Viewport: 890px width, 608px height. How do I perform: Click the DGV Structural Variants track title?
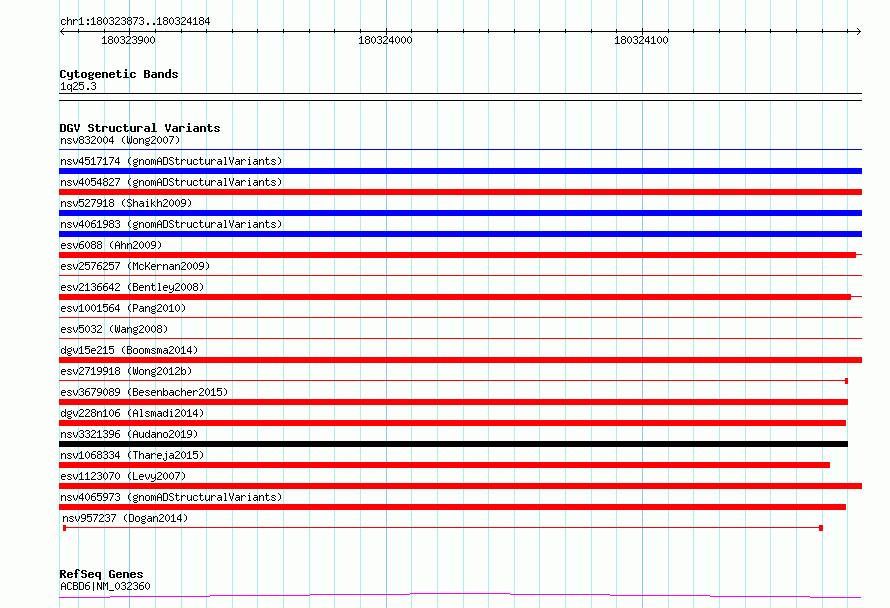pyautogui.click(x=140, y=128)
